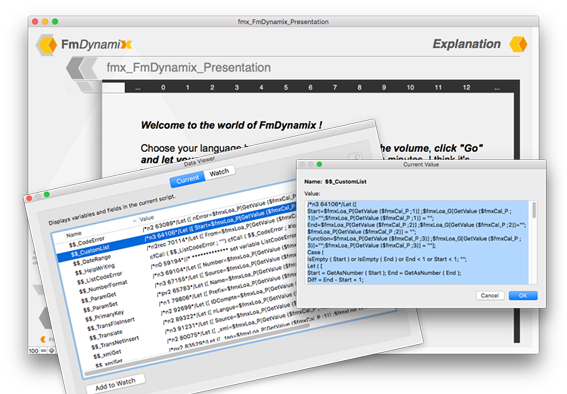Click the Value column sort arrow
The height and width of the screenshot is (394, 567).
(x=135, y=220)
